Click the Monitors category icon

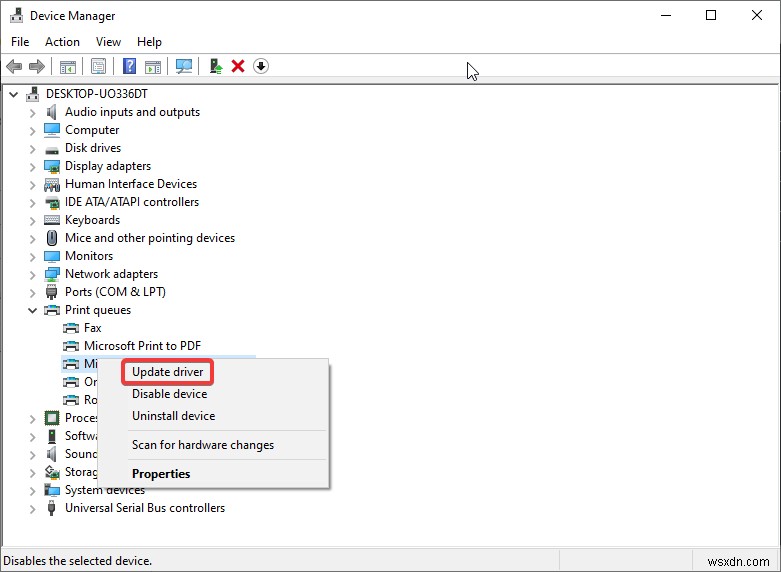click(x=52, y=256)
